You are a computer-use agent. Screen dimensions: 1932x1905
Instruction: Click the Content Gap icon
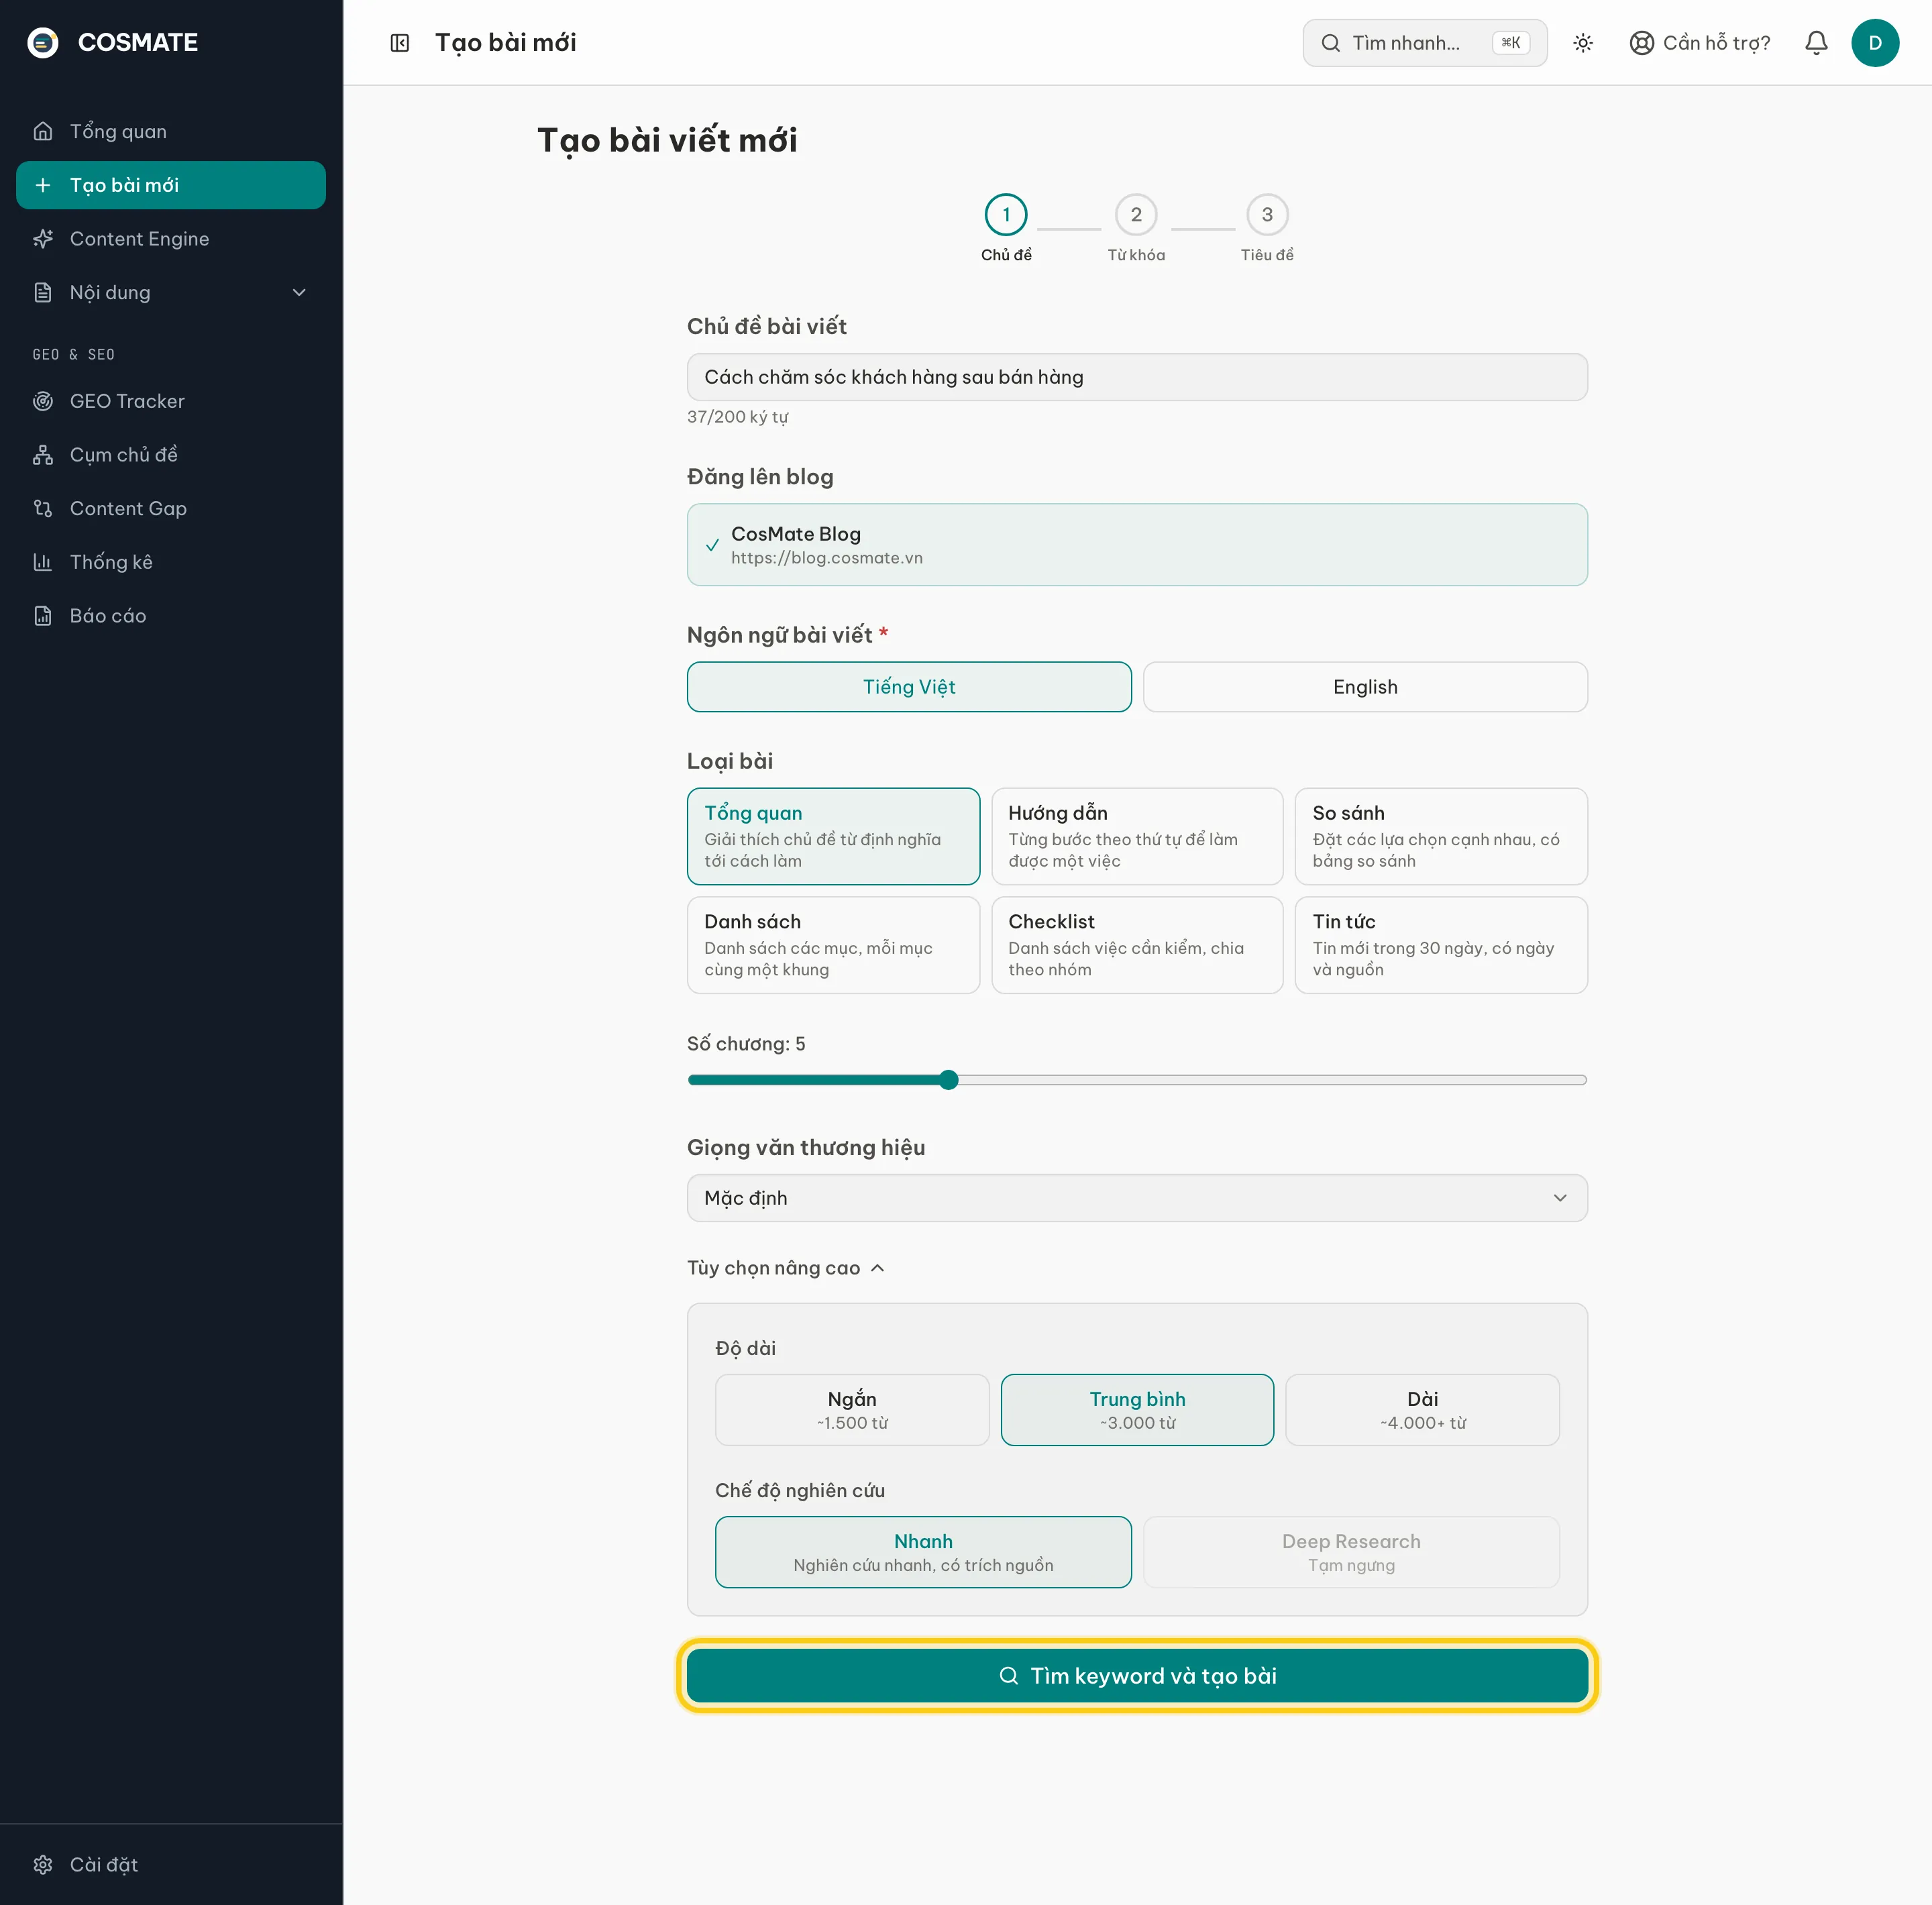43,509
